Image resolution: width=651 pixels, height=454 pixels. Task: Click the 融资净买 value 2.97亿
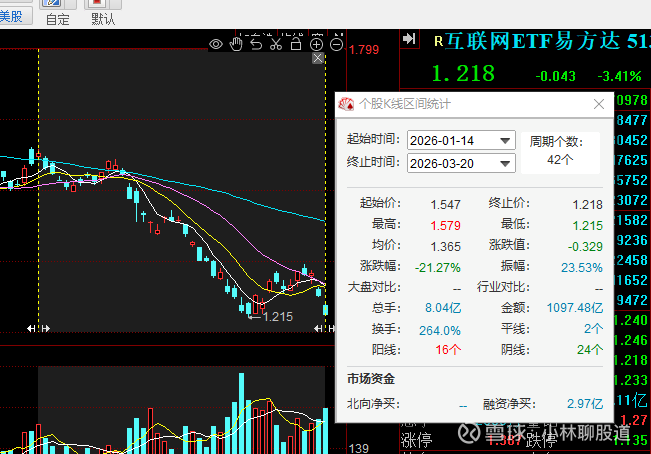pos(585,404)
